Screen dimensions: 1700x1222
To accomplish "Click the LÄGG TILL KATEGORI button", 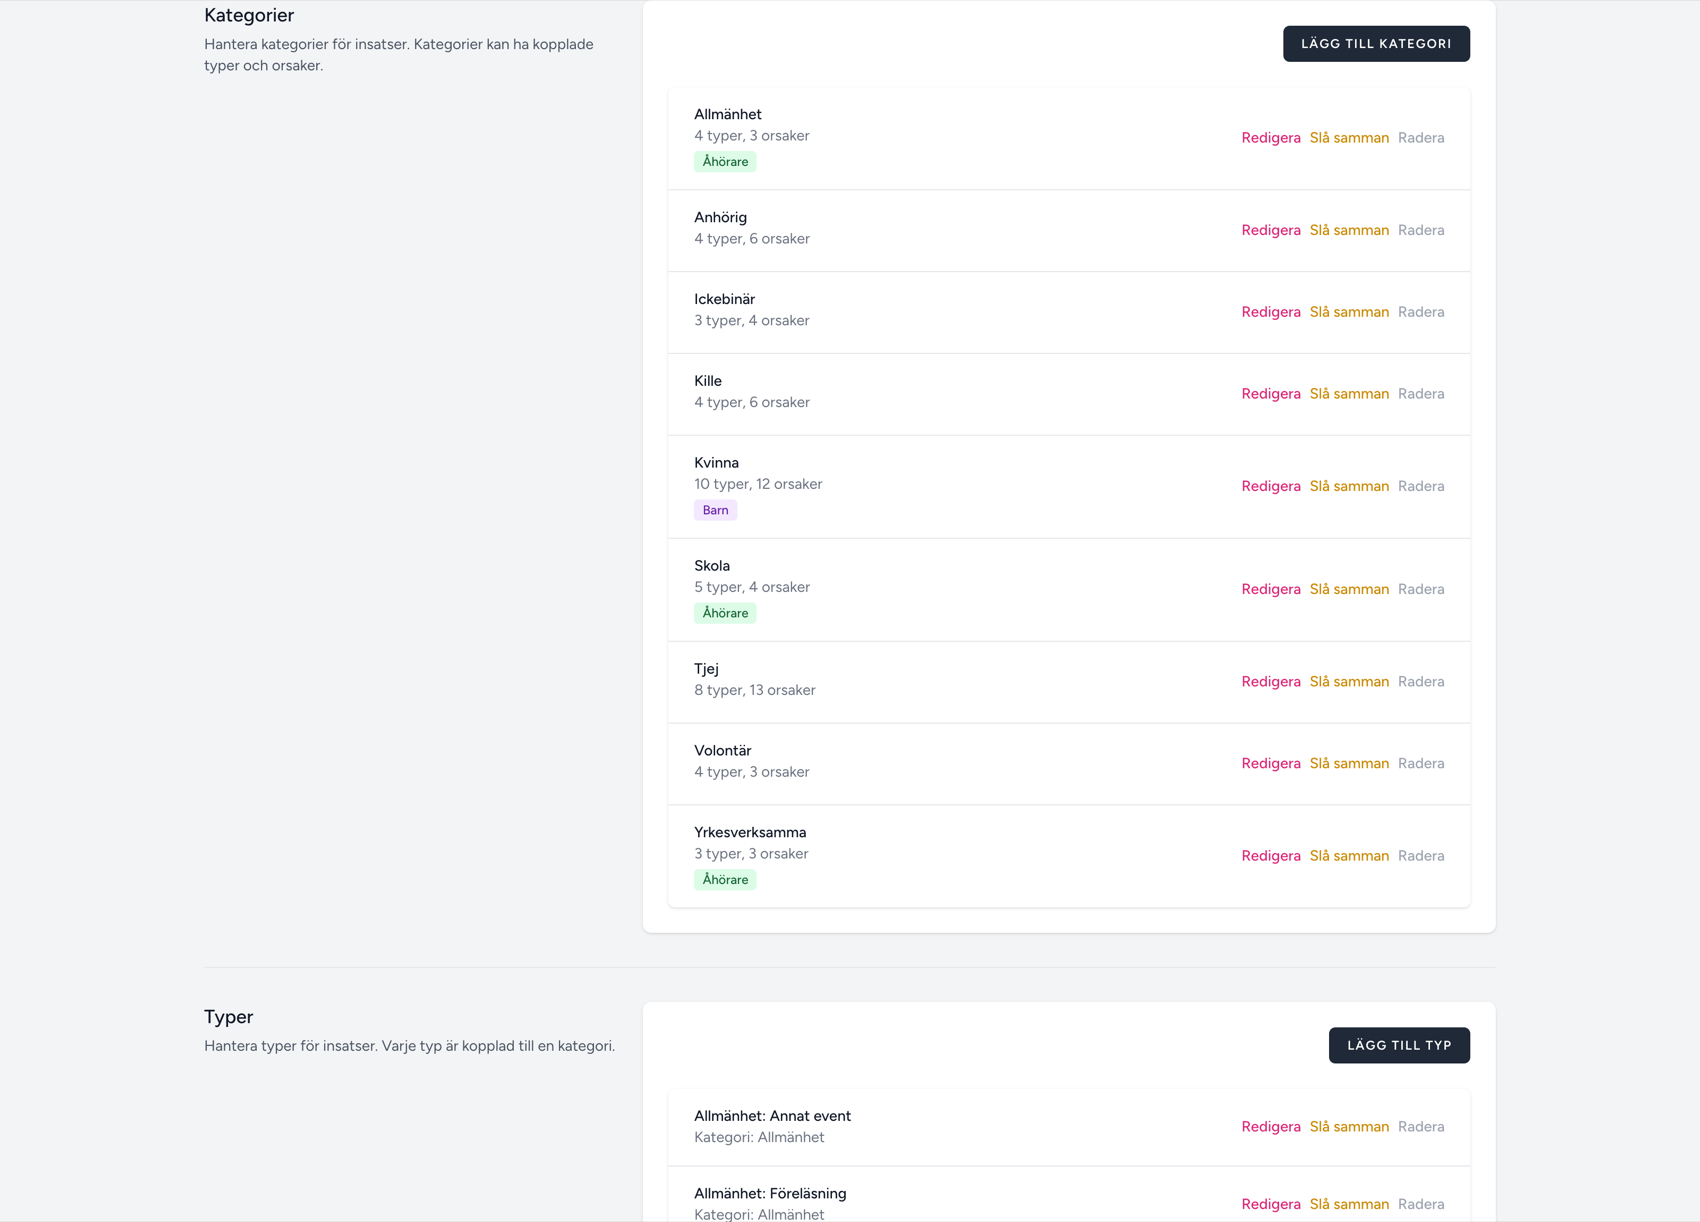I will pos(1376,44).
